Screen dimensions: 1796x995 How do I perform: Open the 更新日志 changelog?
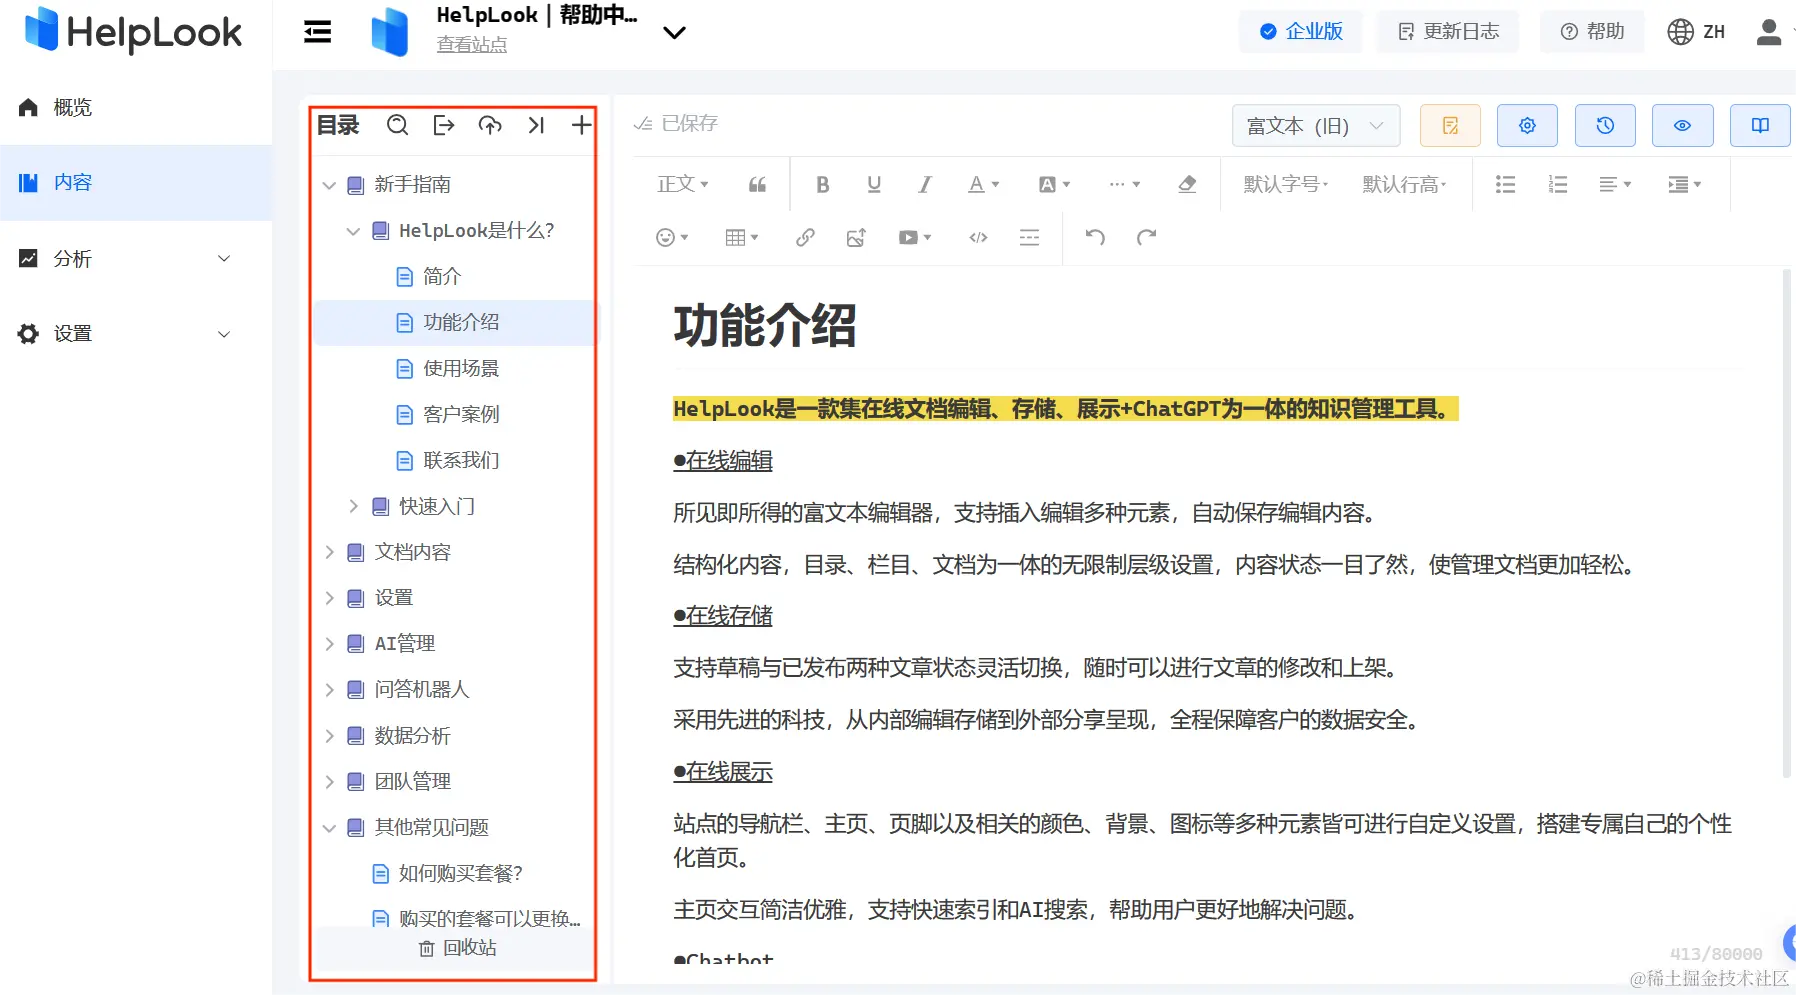tap(1448, 32)
